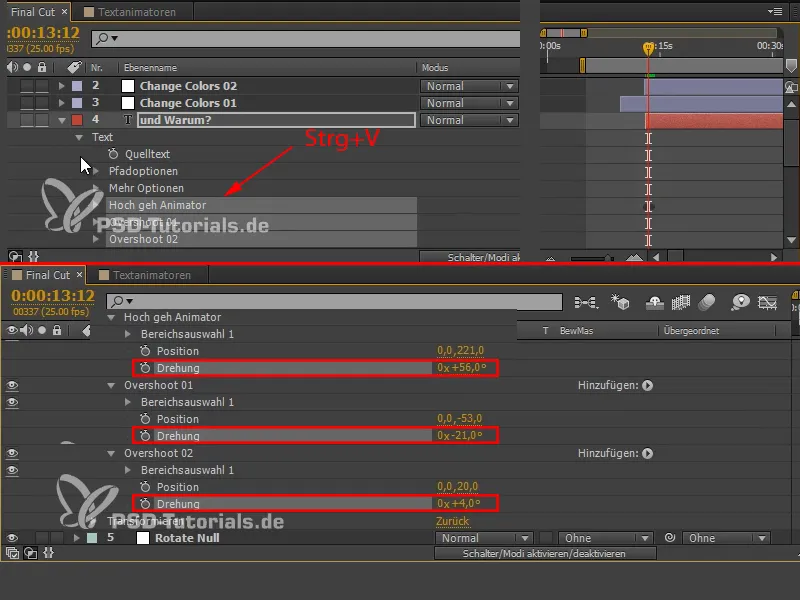
Task: Click stopwatch for Hoch geh Animator Position
Action: (145, 351)
